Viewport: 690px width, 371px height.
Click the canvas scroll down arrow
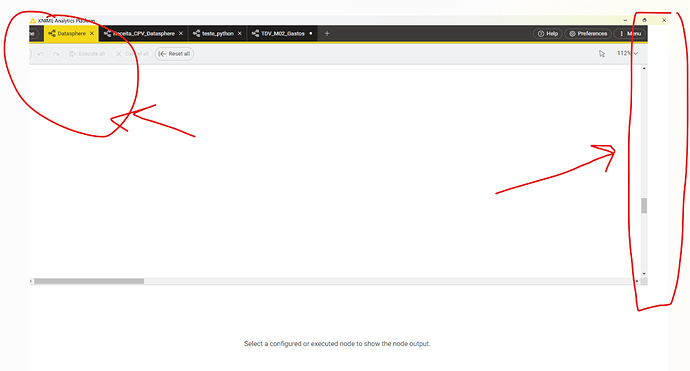click(644, 274)
